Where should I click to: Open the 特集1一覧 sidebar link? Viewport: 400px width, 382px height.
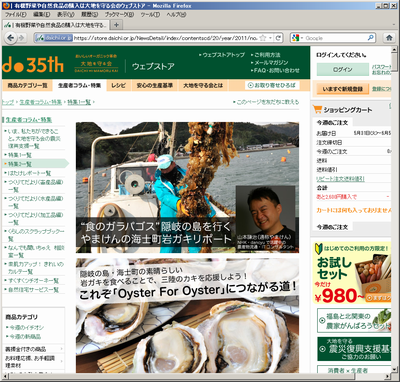point(20,155)
